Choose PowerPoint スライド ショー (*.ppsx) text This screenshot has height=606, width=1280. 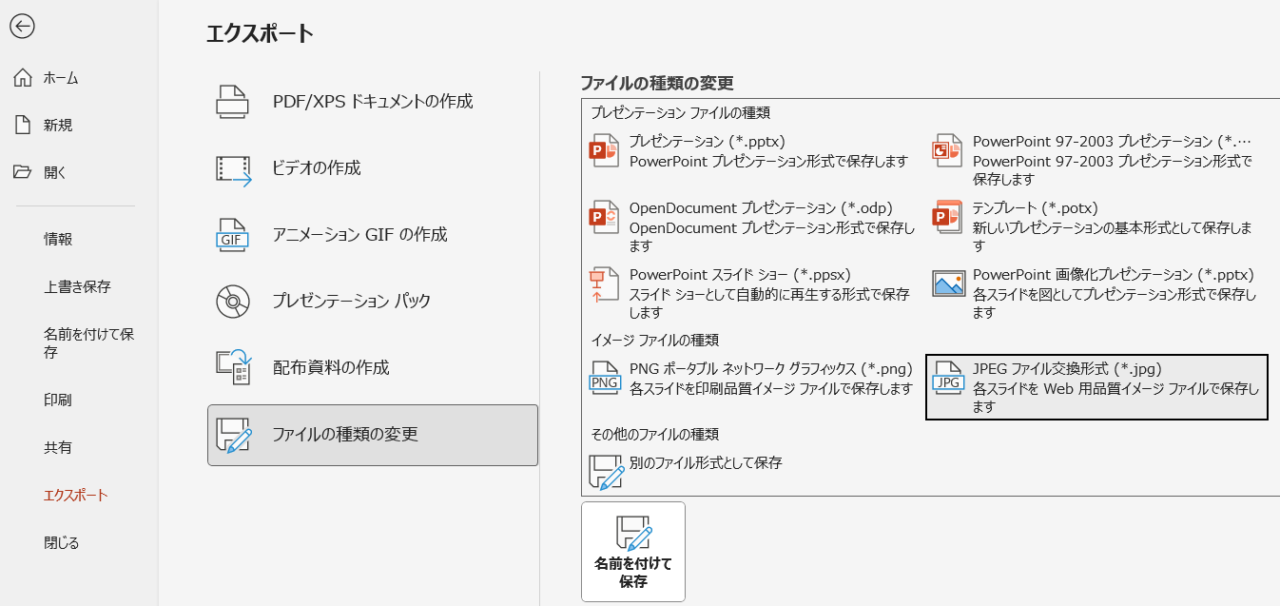click(x=739, y=274)
